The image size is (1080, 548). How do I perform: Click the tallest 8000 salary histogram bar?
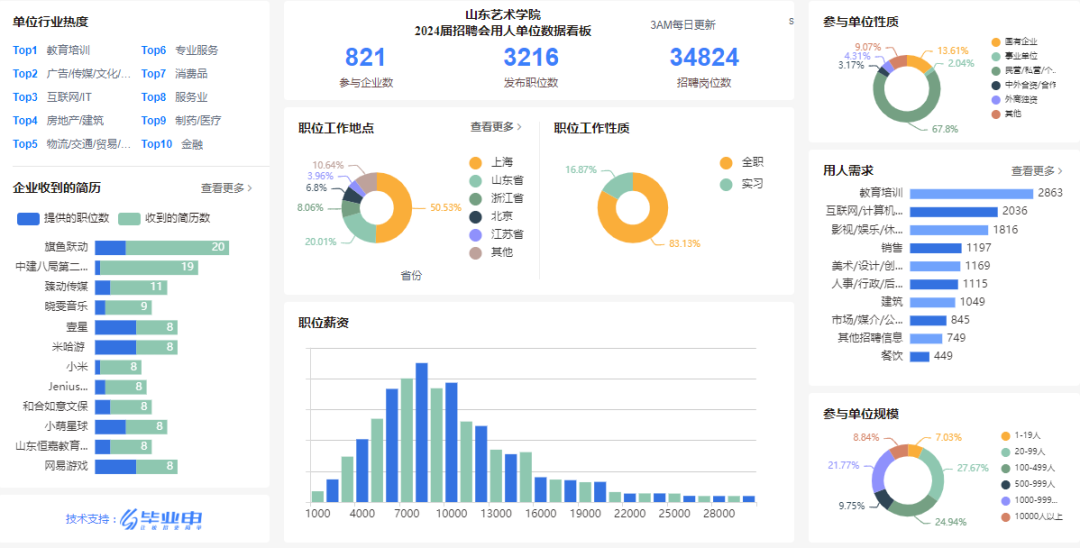pos(422,432)
